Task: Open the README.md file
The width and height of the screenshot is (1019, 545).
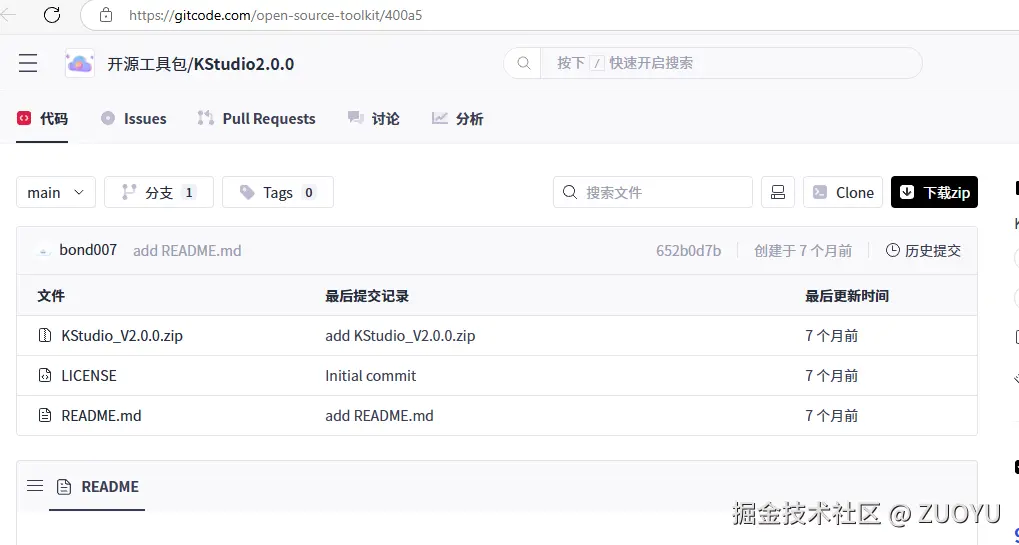Action: click(101, 416)
